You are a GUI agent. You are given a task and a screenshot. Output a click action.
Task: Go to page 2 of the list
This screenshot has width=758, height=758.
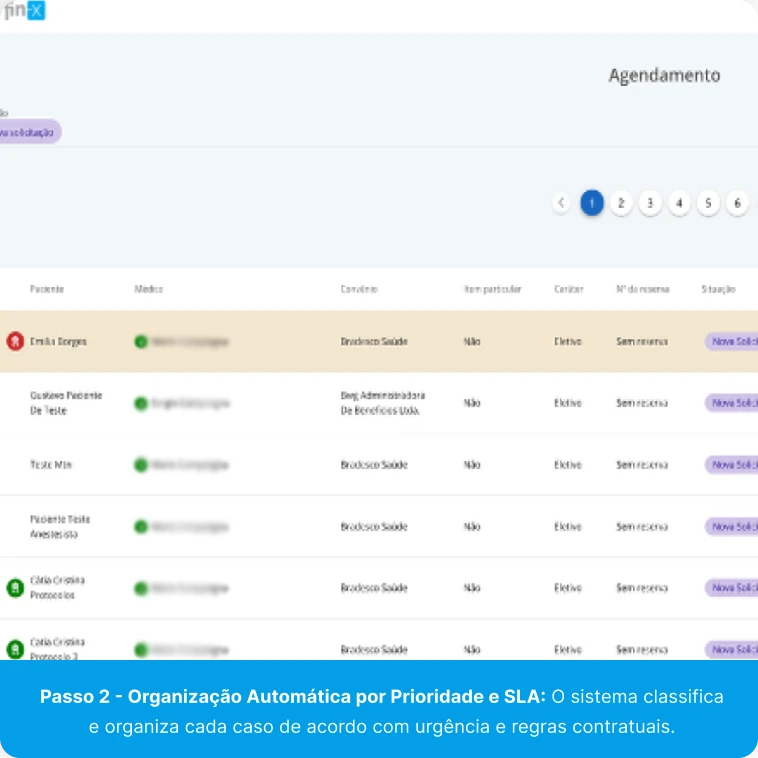pos(621,203)
